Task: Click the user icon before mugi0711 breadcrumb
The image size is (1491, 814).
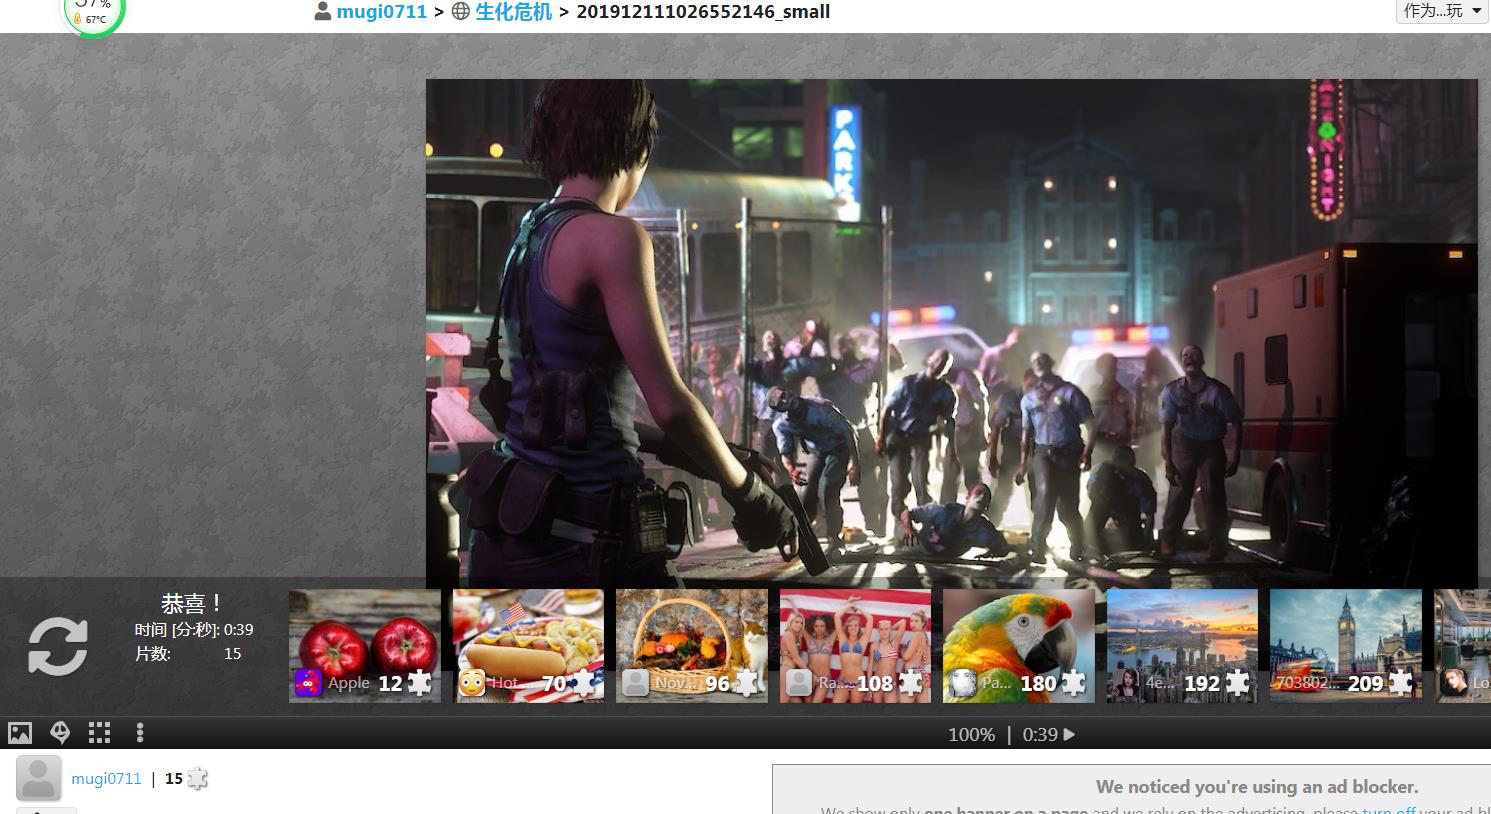Action: point(323,12)
